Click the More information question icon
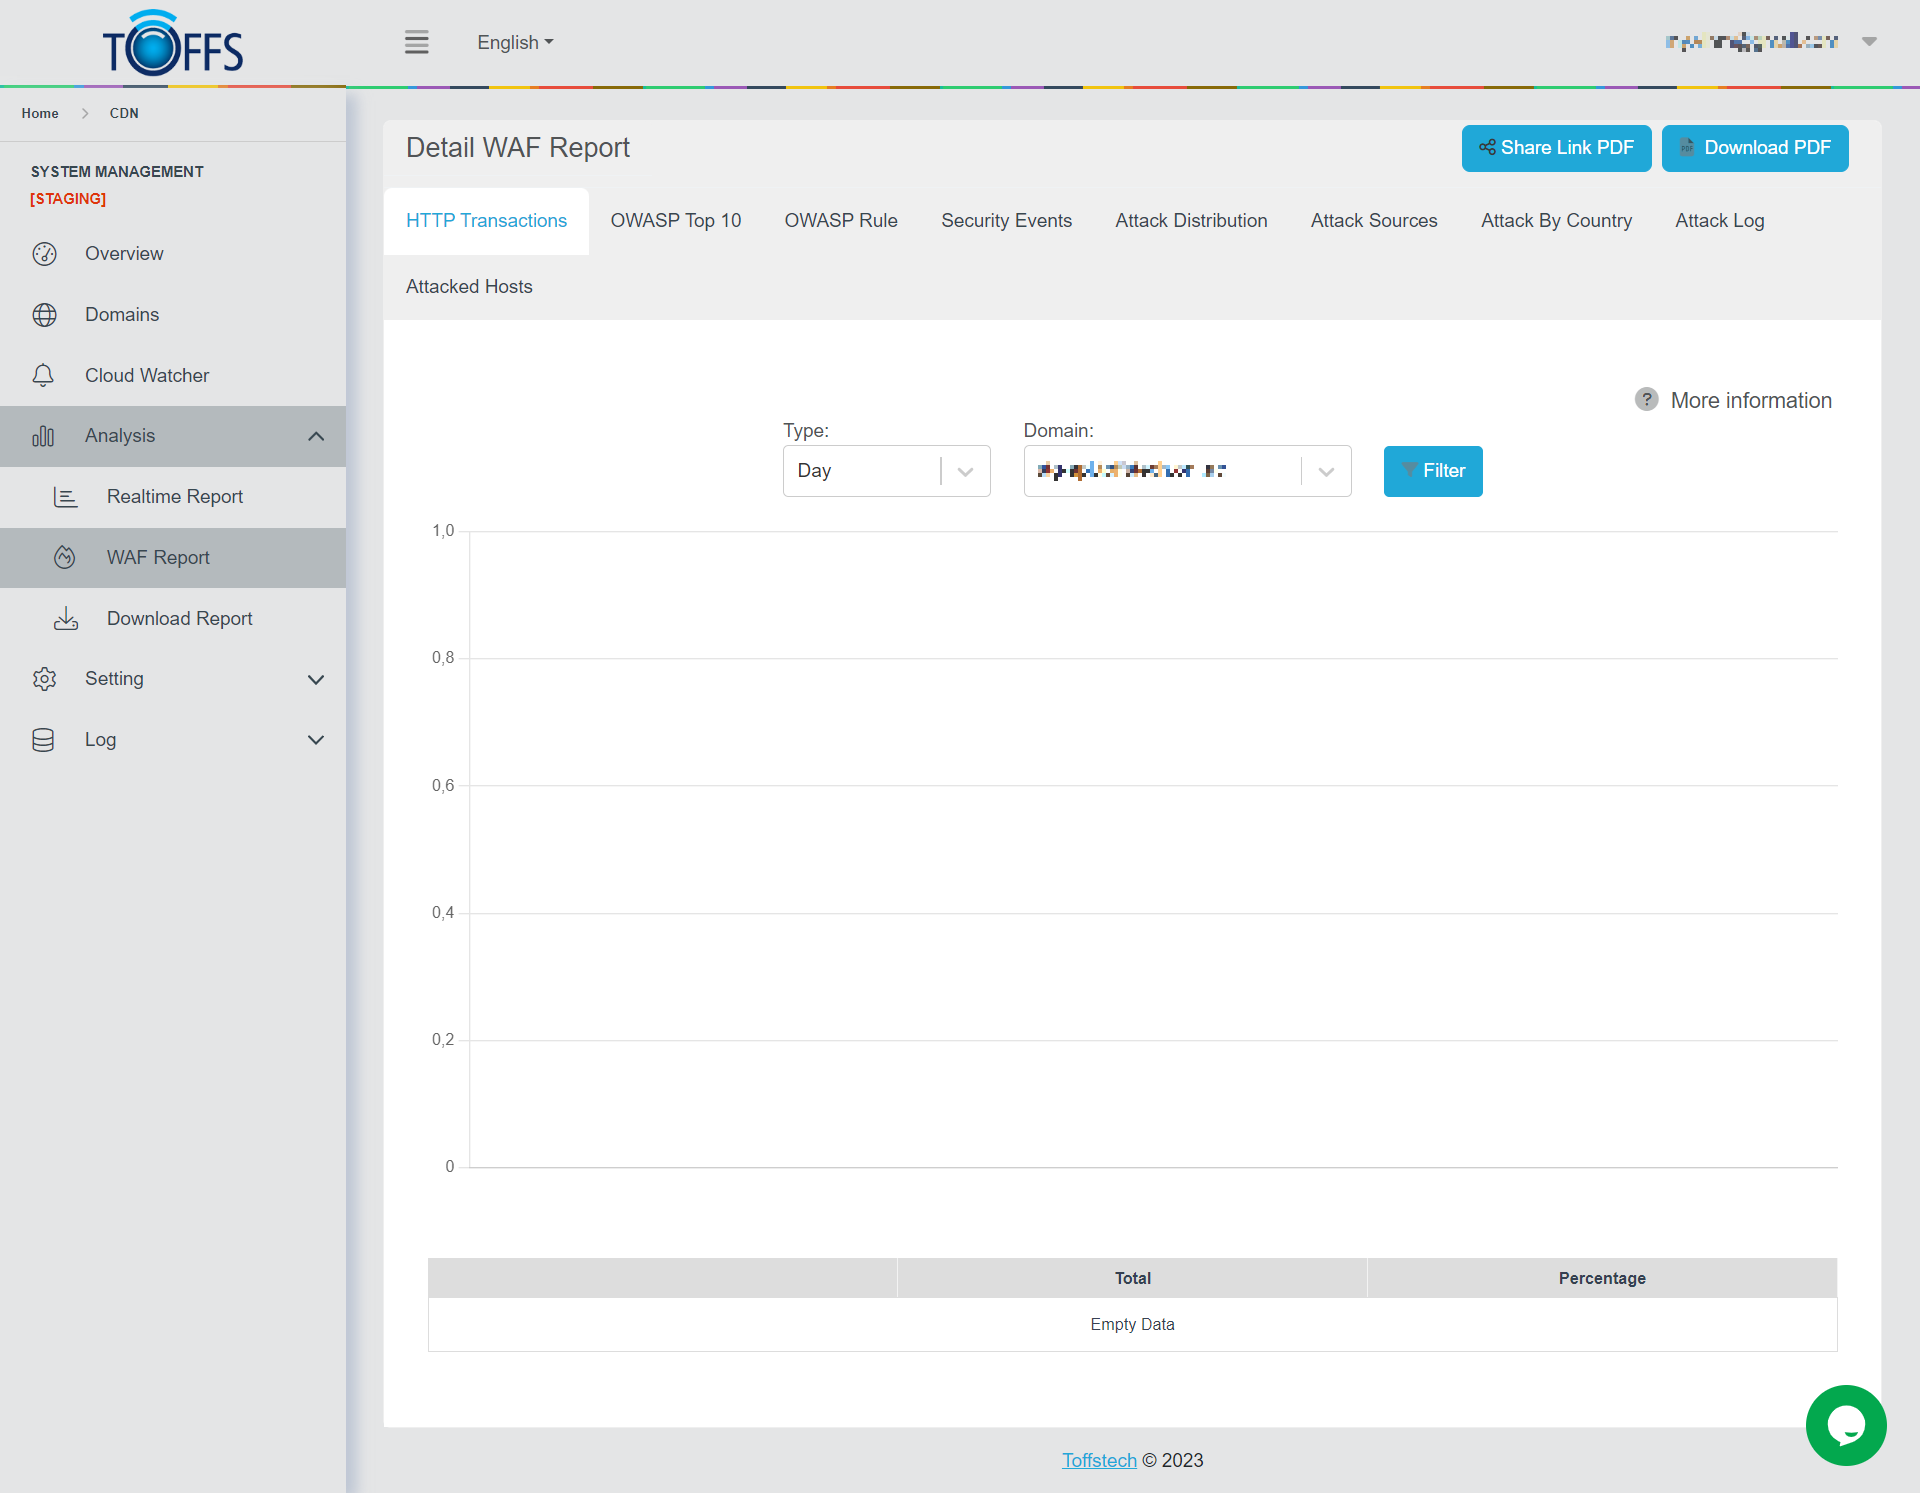Image resolution: width=1920 pixels, height=1493 pixels. point(1646,400)
